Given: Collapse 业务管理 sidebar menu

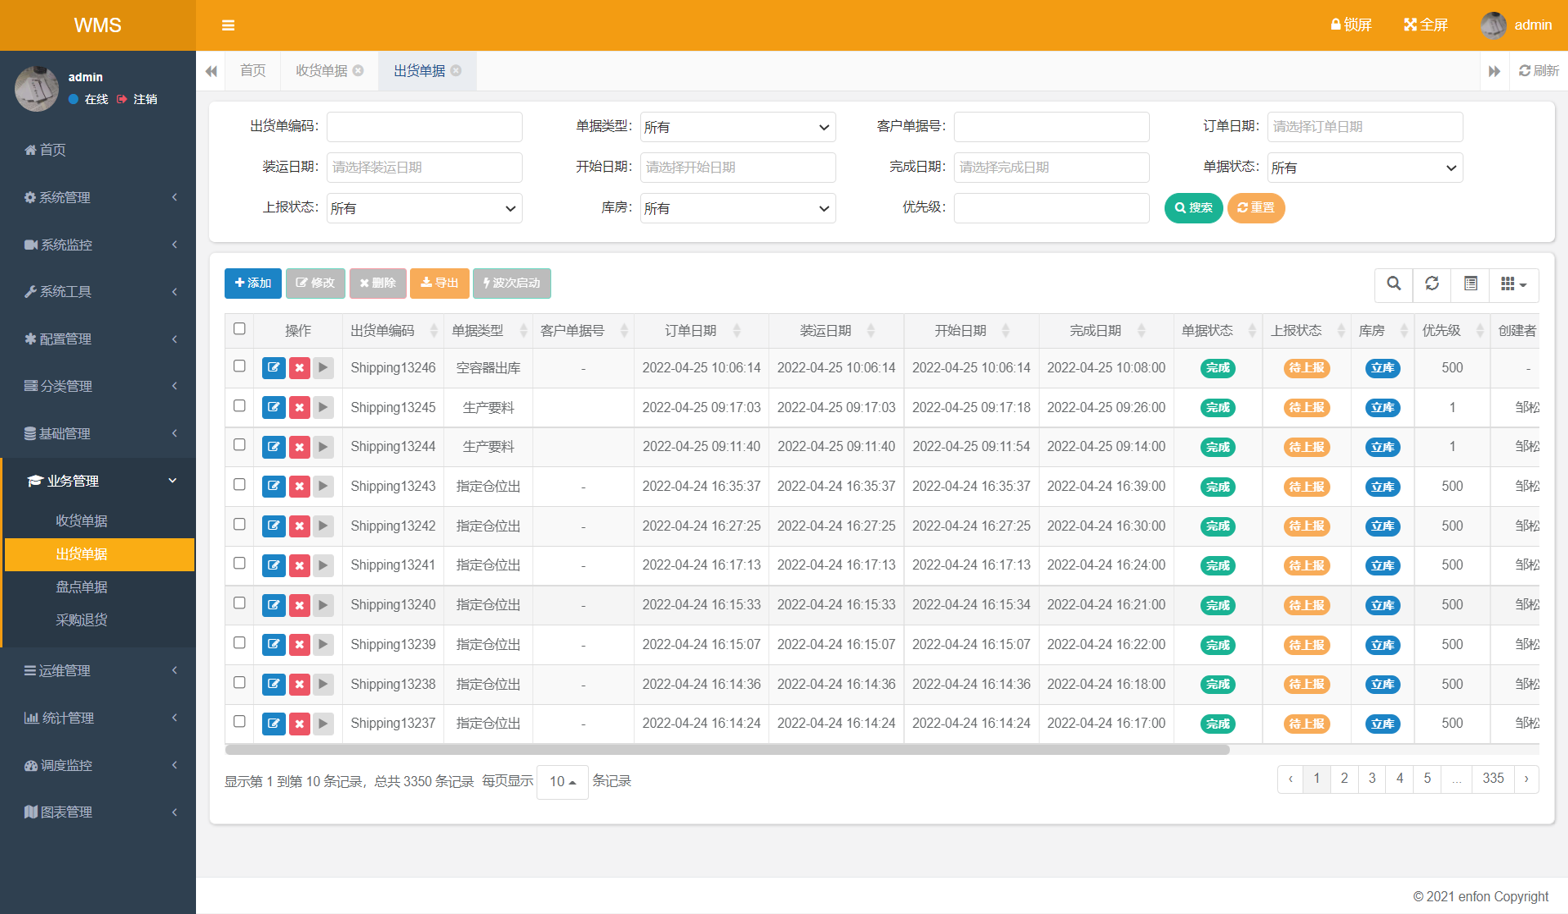Looking at the screenshot, I should [x=98, y=481].
